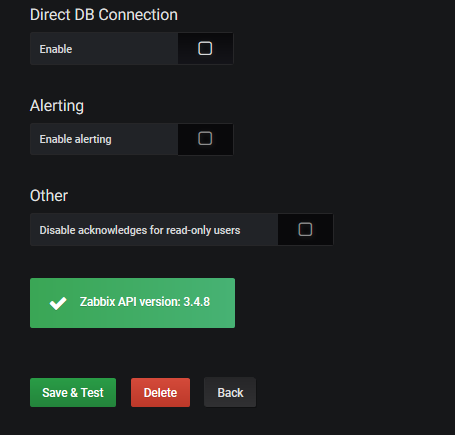Click the dark cell around the Direct DB checkbox
Image resolution: width=455 pixels, height=435 pixels.
(205, 48)
